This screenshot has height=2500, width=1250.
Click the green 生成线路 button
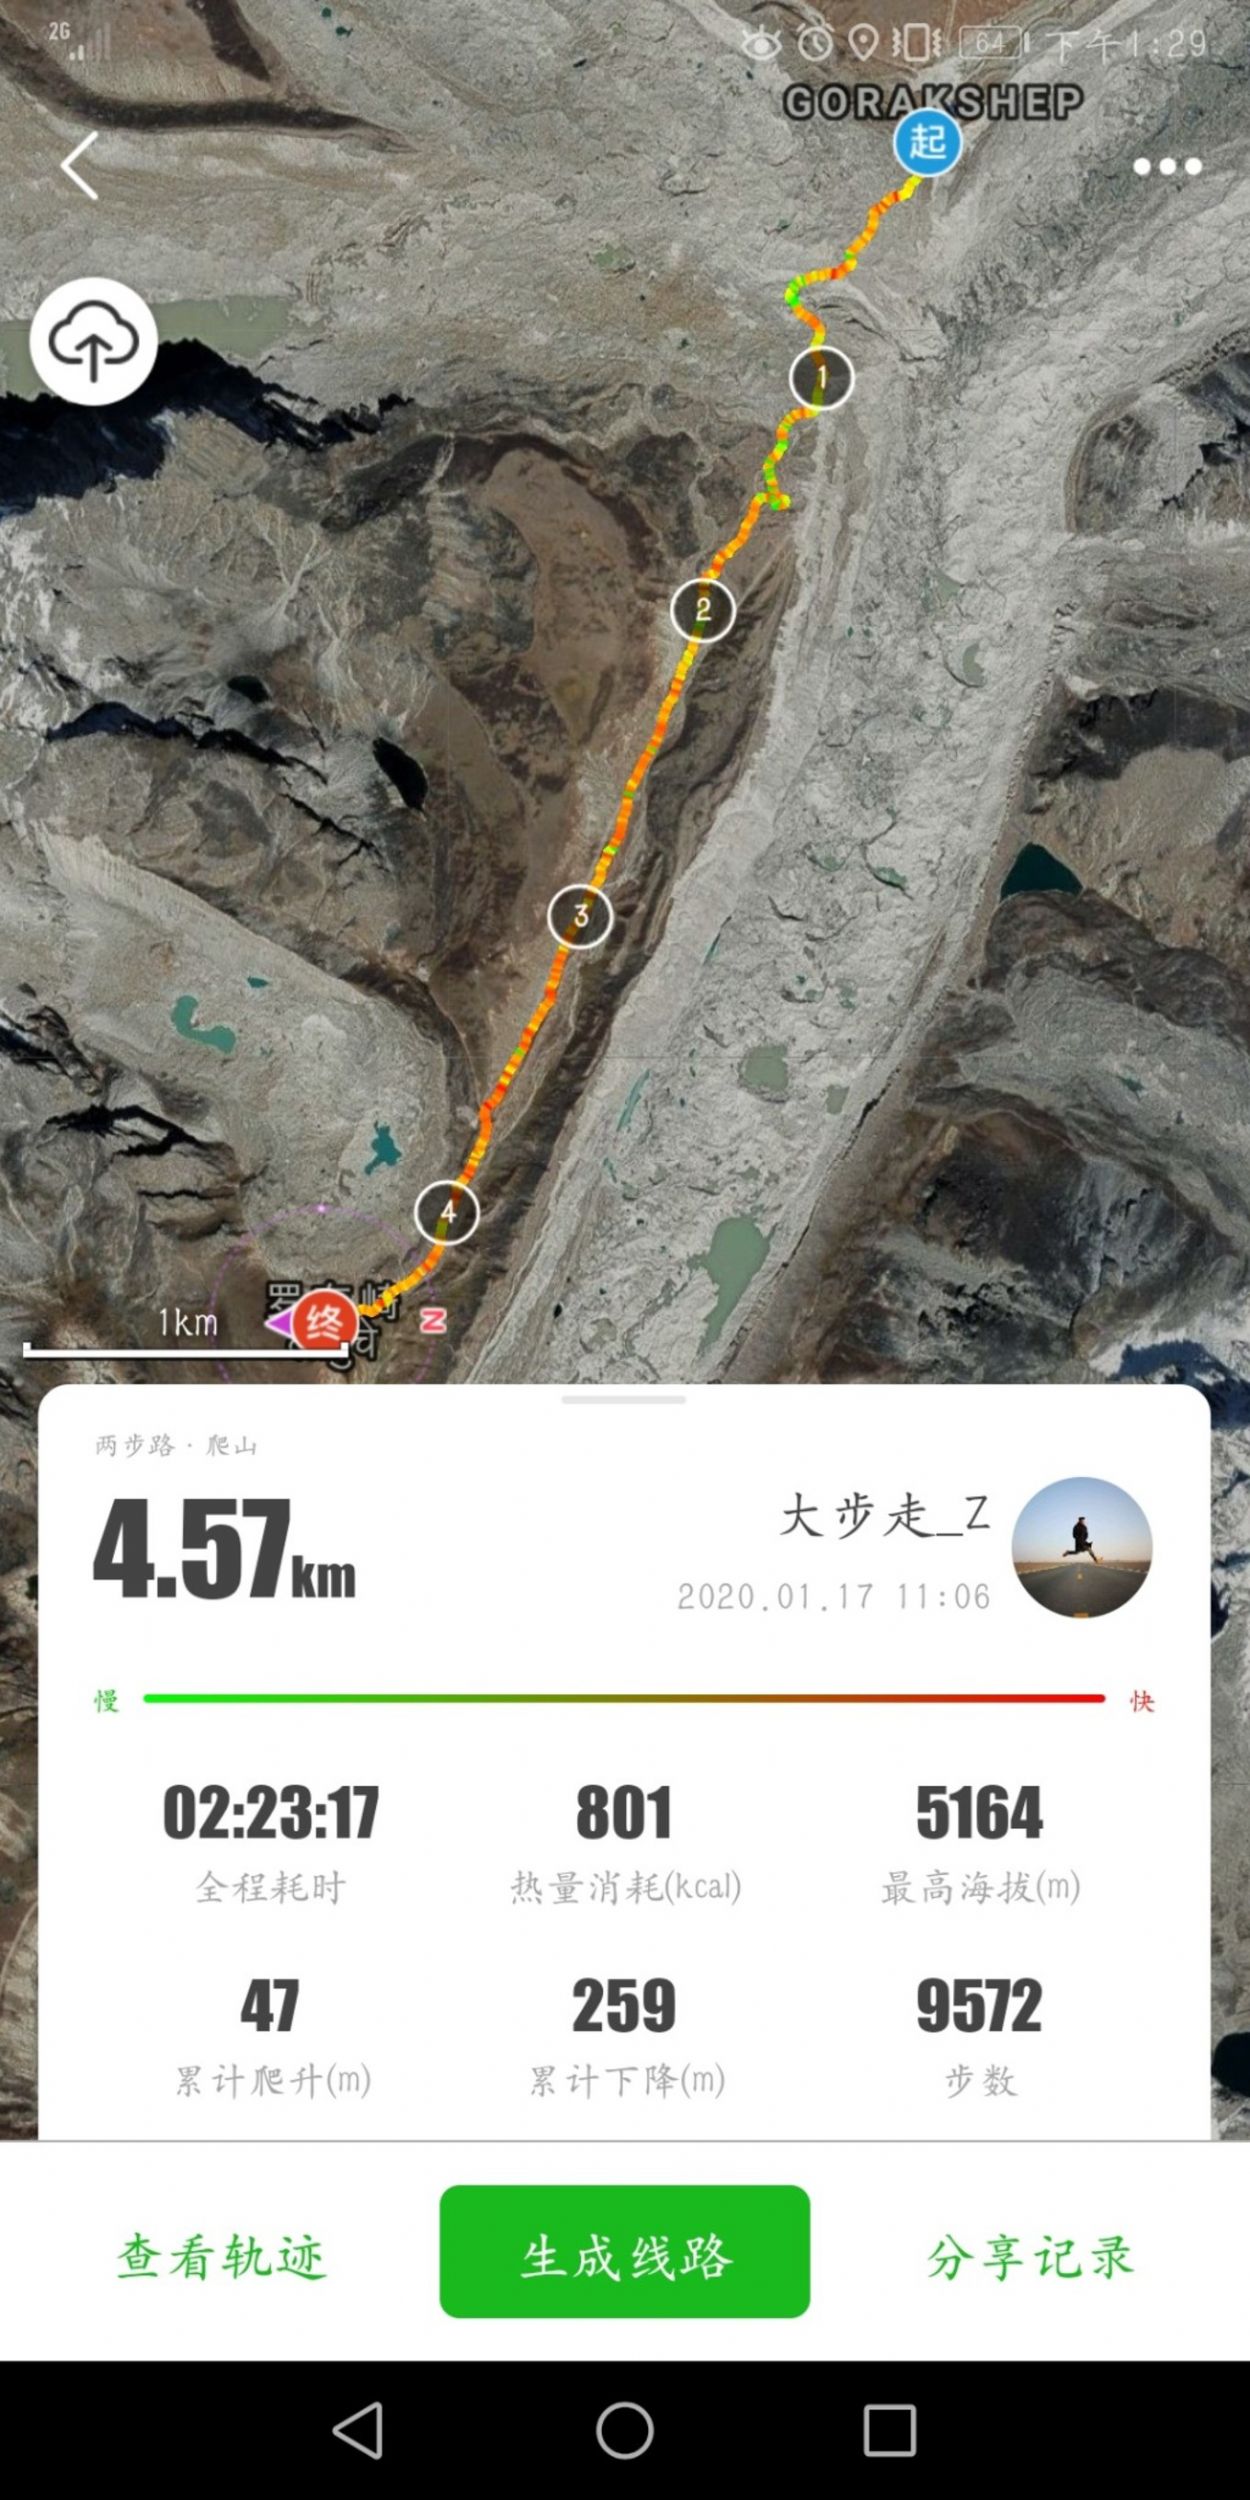625,2251
